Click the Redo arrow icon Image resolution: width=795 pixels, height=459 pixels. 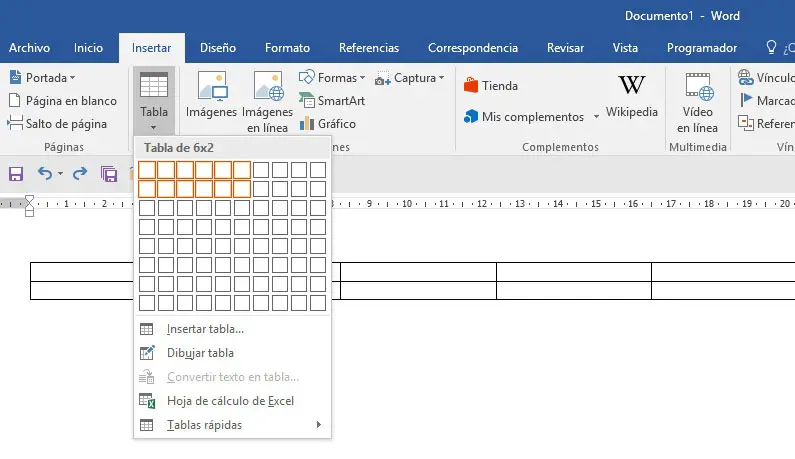(79, 173)
